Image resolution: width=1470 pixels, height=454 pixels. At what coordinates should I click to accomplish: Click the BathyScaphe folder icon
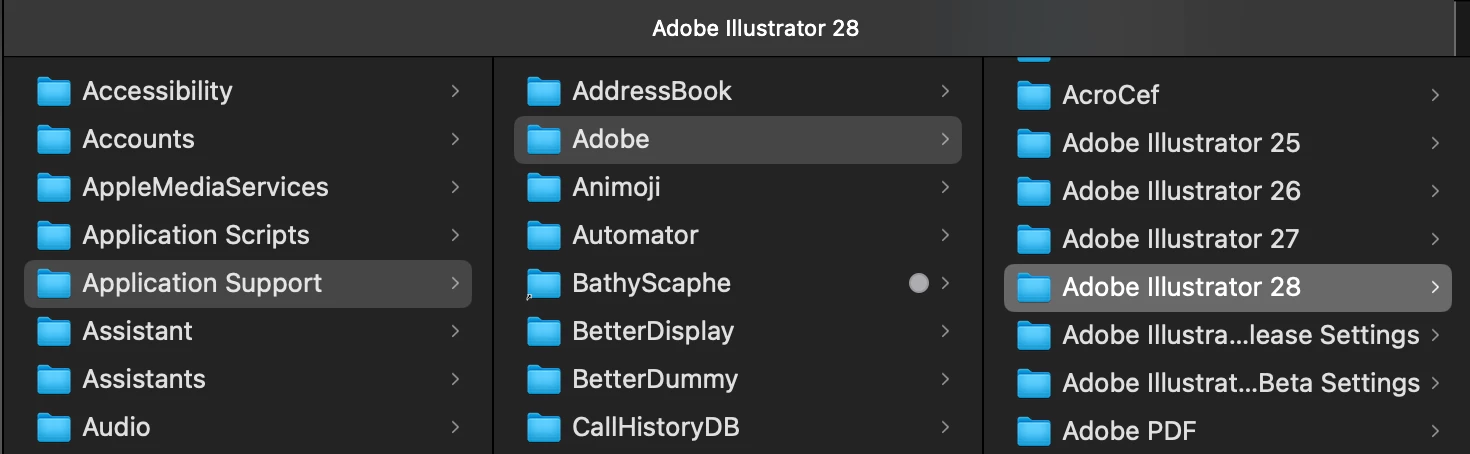pyautogui.click(x=544, y=284)
